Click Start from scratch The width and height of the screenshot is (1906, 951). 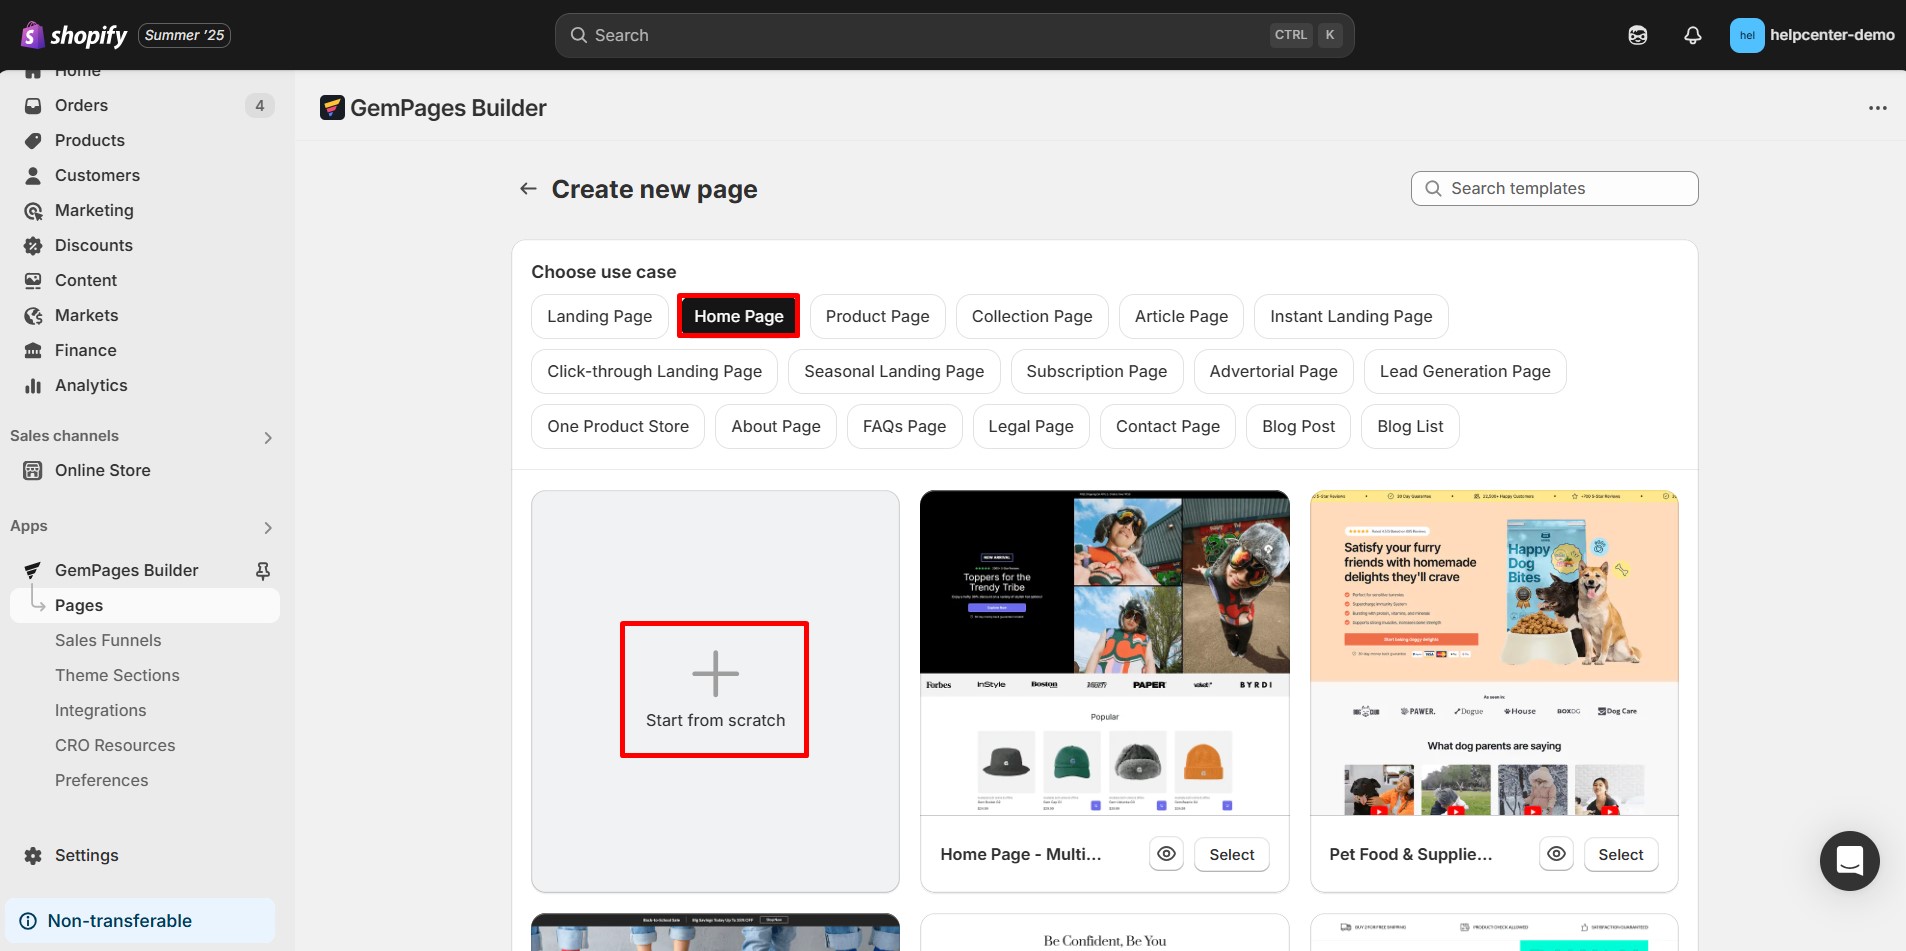click(x=714, y=689)
